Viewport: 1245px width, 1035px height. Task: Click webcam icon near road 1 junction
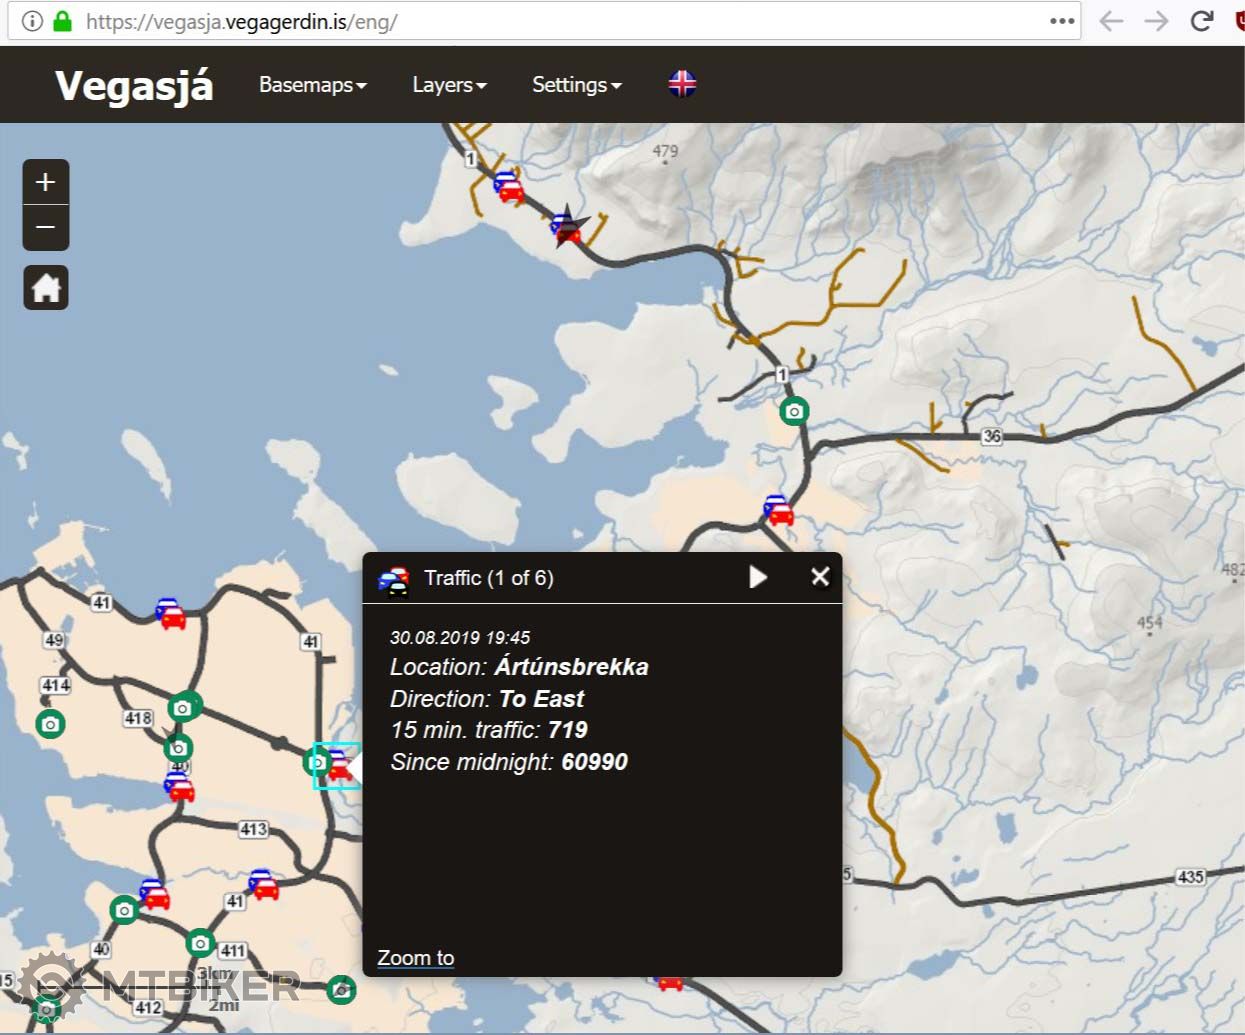point(794,411)
